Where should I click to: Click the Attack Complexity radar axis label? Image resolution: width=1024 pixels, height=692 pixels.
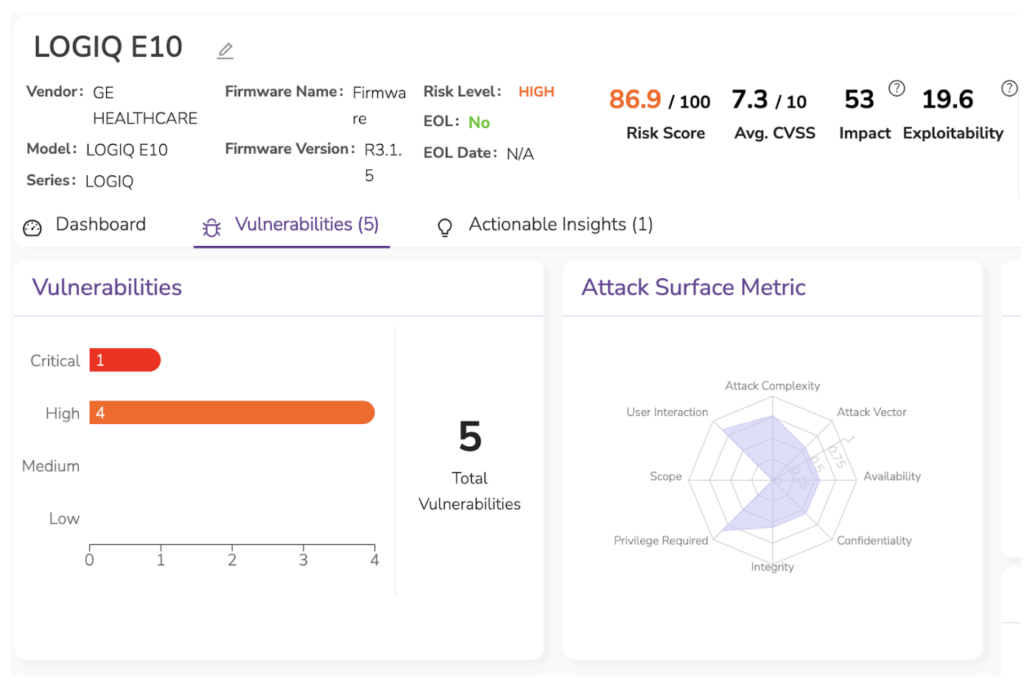click(773, 386)
